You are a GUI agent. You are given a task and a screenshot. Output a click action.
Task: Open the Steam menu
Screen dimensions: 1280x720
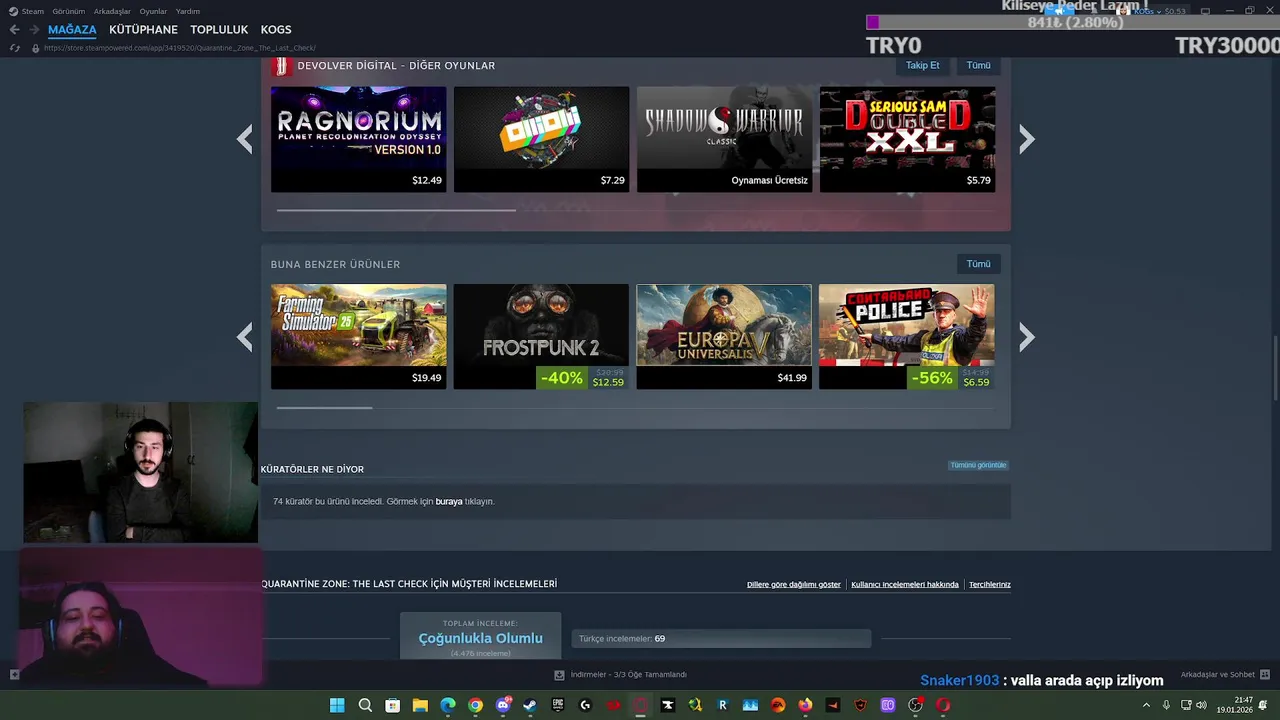(x=27, y=11)
